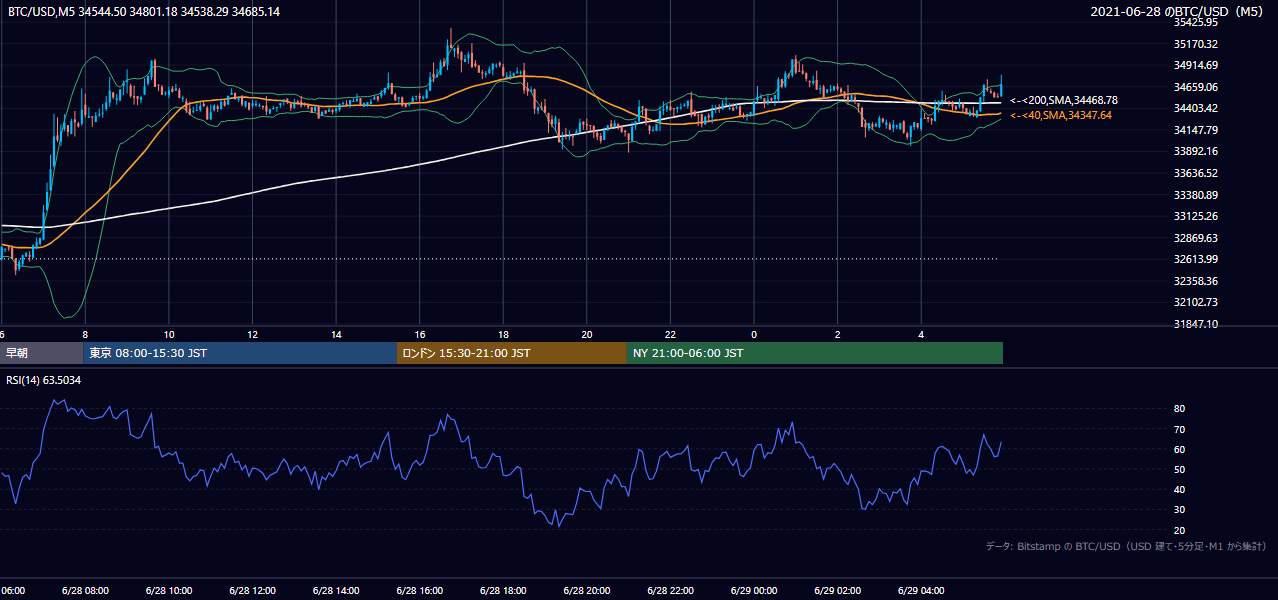
Task: Click the 6/28 10:00 time axis label
Action: click(167, 590)
